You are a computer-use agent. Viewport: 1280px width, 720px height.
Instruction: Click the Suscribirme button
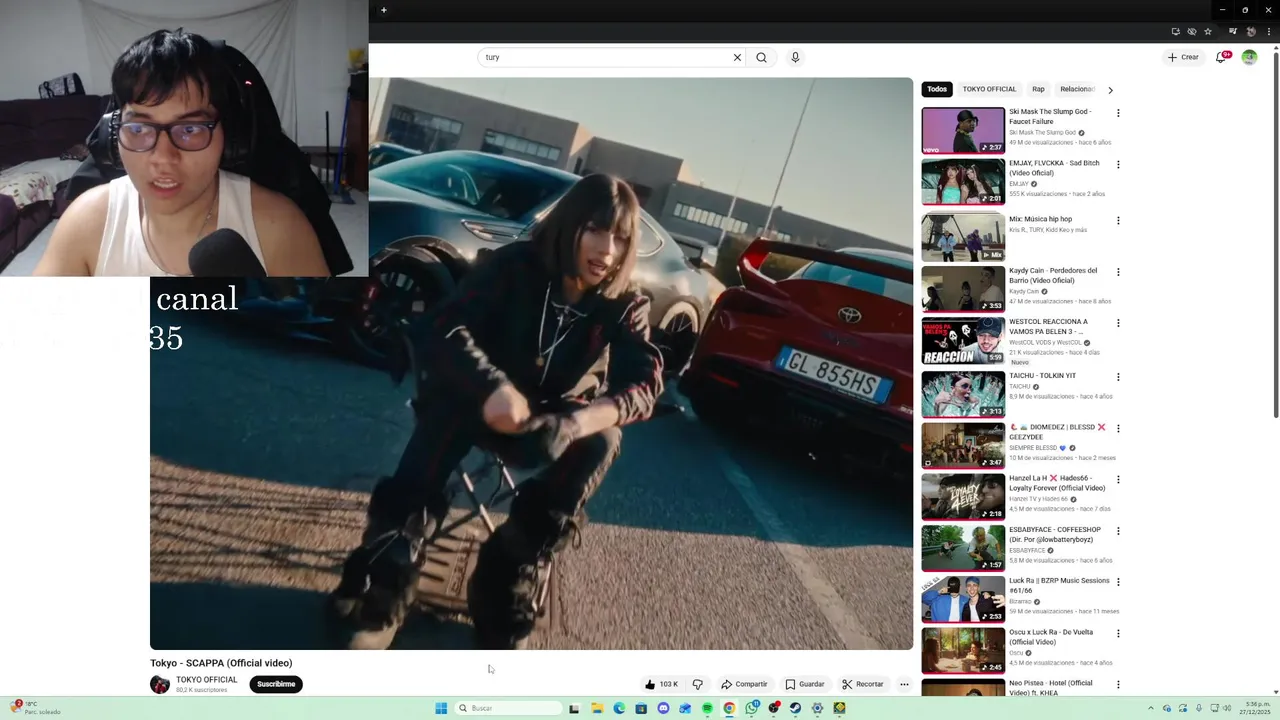[276, 684]
